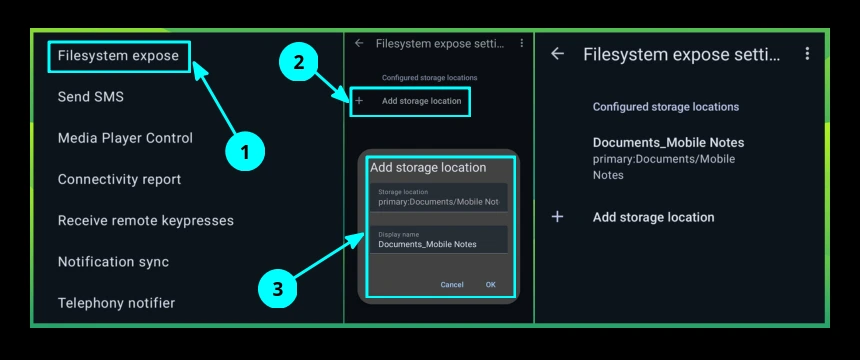Open the Filesystem expose plugin entry
Viewport: 860px width, 360px height.
click(118, 56)
